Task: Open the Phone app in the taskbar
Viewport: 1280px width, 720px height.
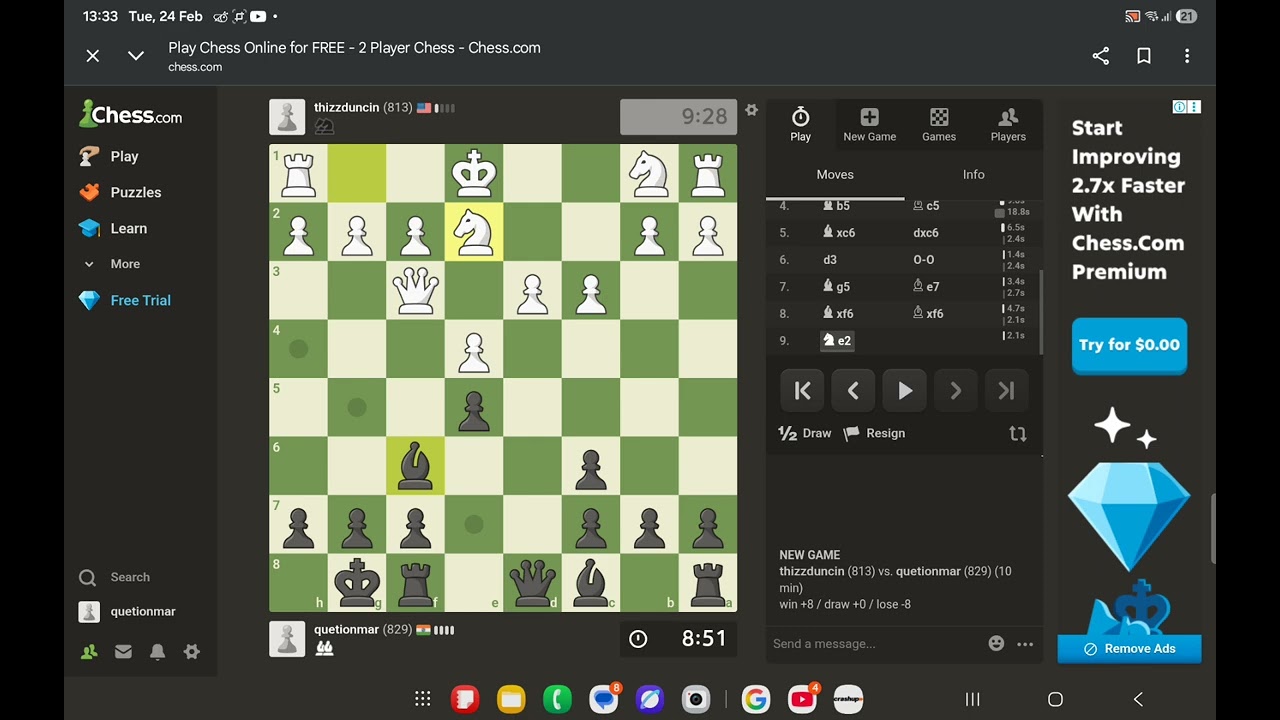Action: tap(557, 699)
